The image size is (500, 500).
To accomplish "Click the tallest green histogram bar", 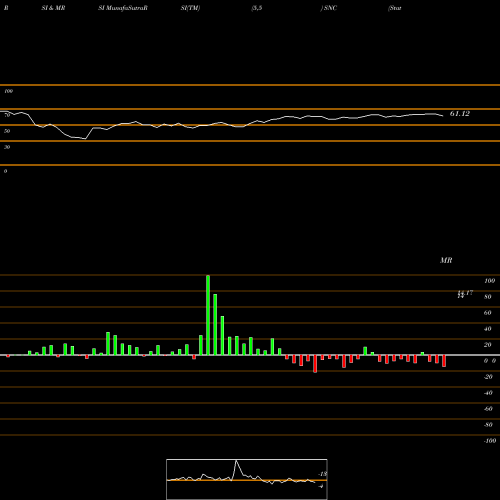I will pyautogui.click(x=208, y=315).
